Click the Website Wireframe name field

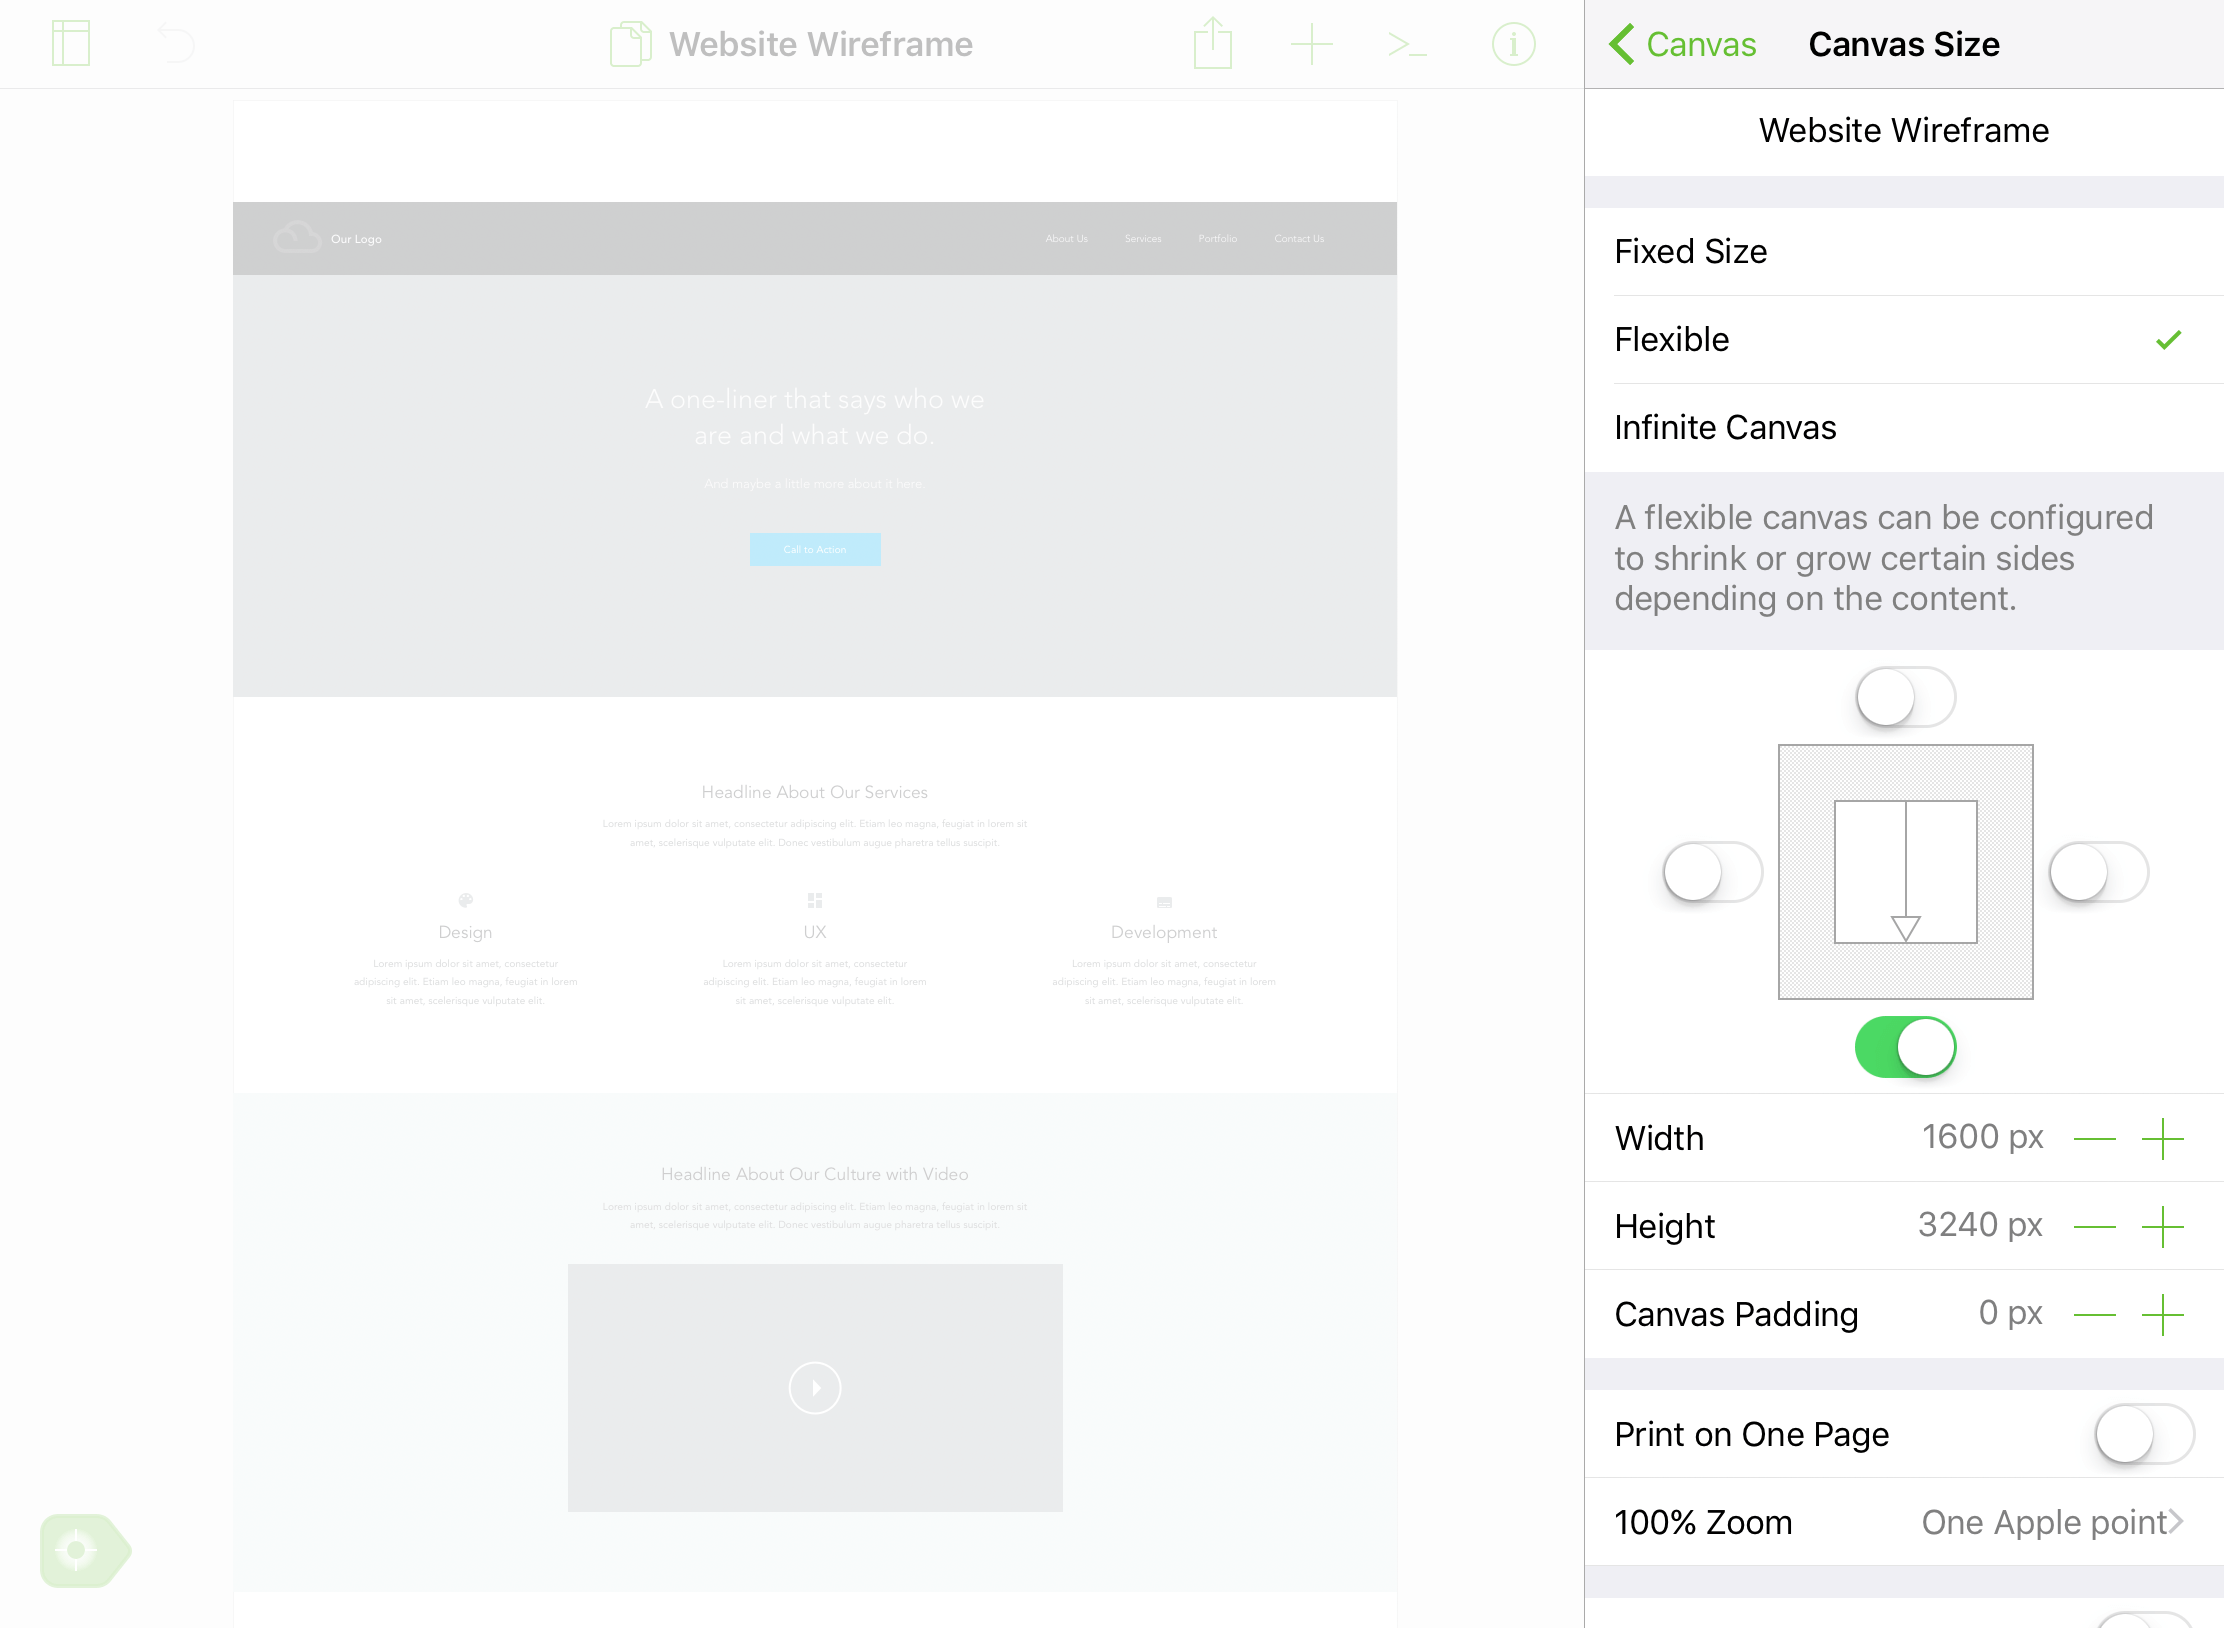1902,130
